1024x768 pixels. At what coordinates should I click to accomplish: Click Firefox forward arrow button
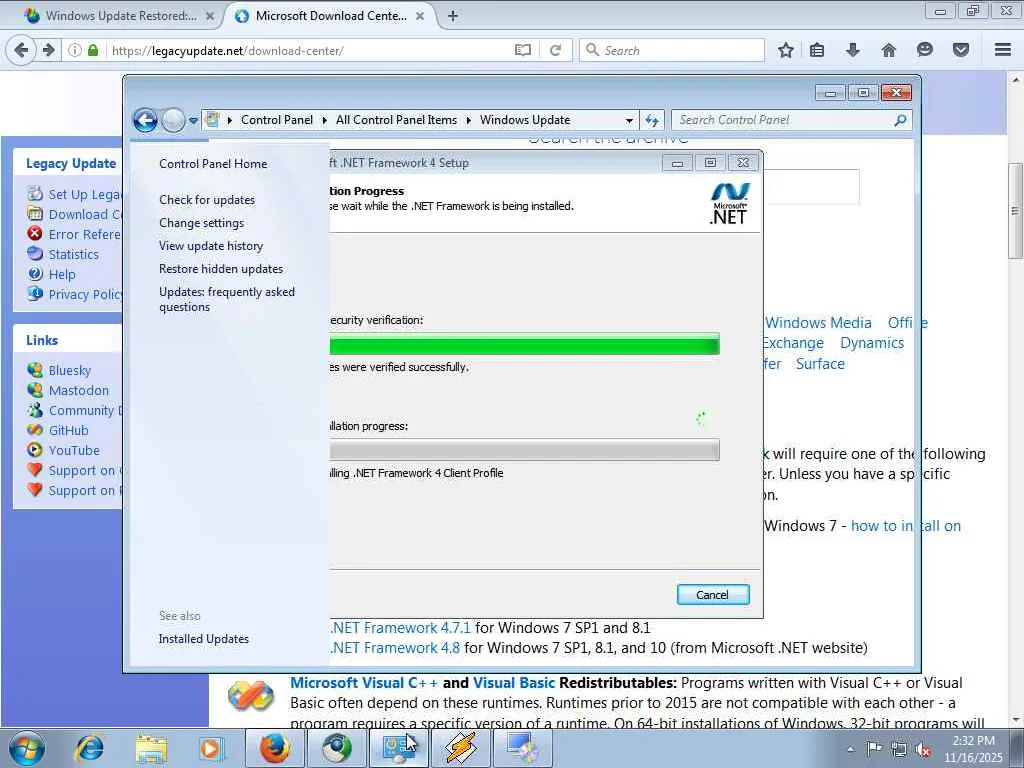pos(48,50)
